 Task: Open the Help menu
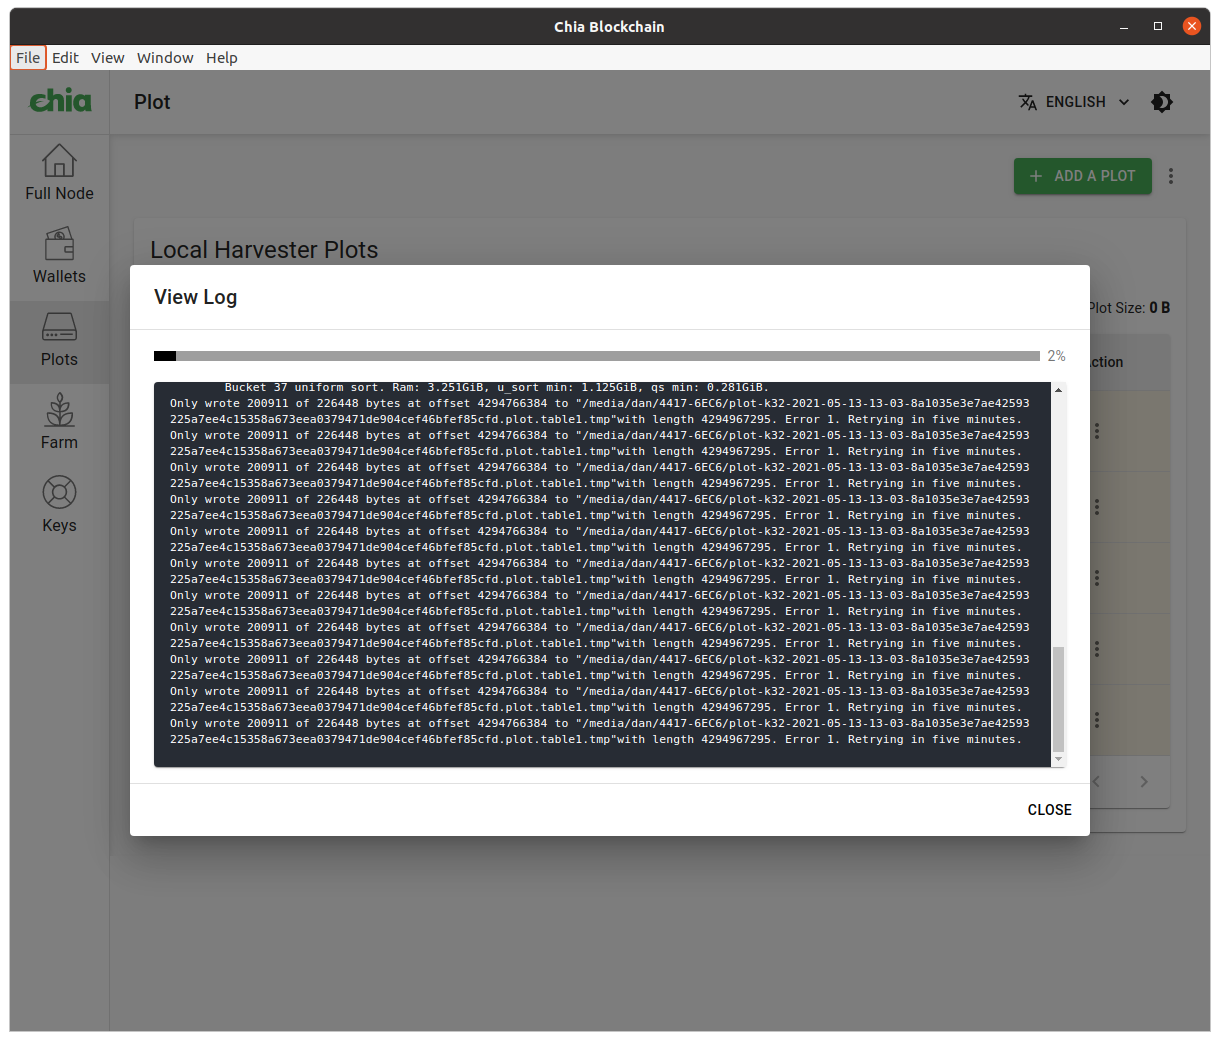(x=222, y=58)
